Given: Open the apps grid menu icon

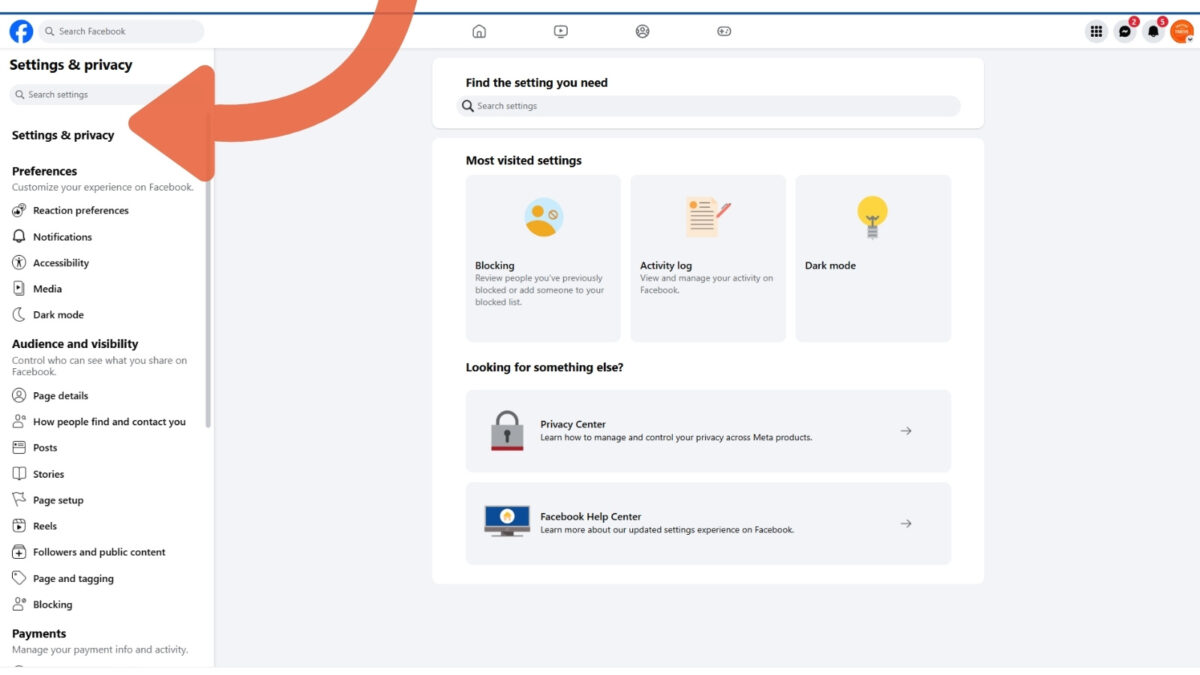Looking at the screenshot, I should click(1097, 31).
